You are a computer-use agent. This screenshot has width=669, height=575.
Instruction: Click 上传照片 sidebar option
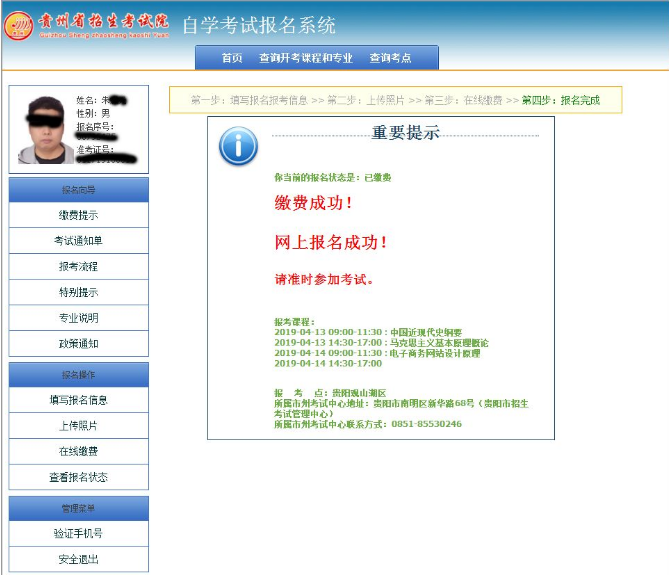click(78, 426)
